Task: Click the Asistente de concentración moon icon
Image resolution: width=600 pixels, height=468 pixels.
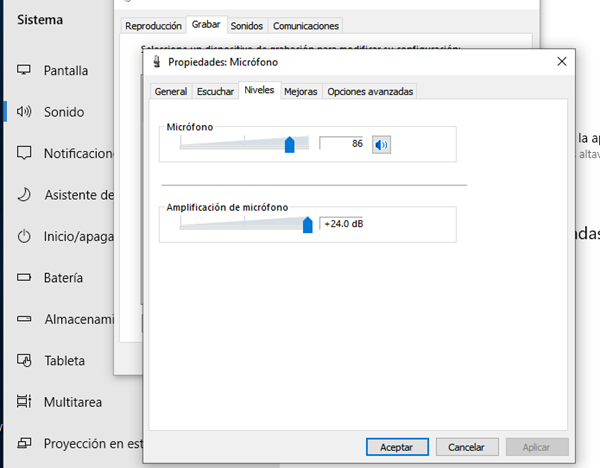Action: (24, 194)
